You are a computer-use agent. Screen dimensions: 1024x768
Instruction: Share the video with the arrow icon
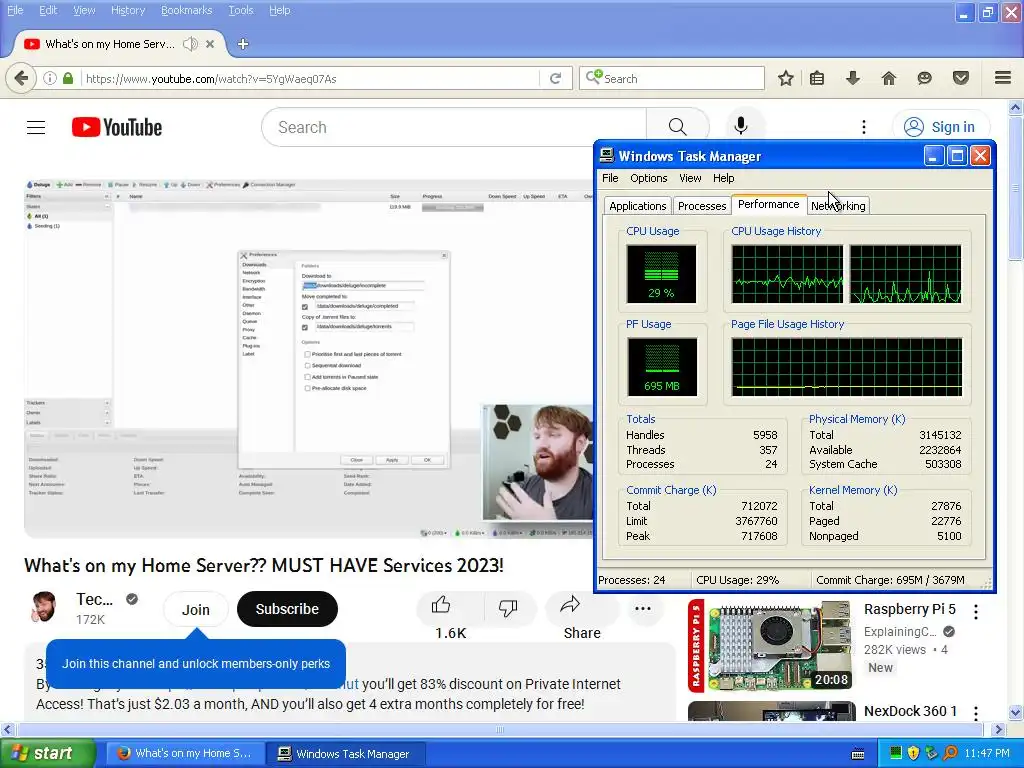click(x=570, y=605)
